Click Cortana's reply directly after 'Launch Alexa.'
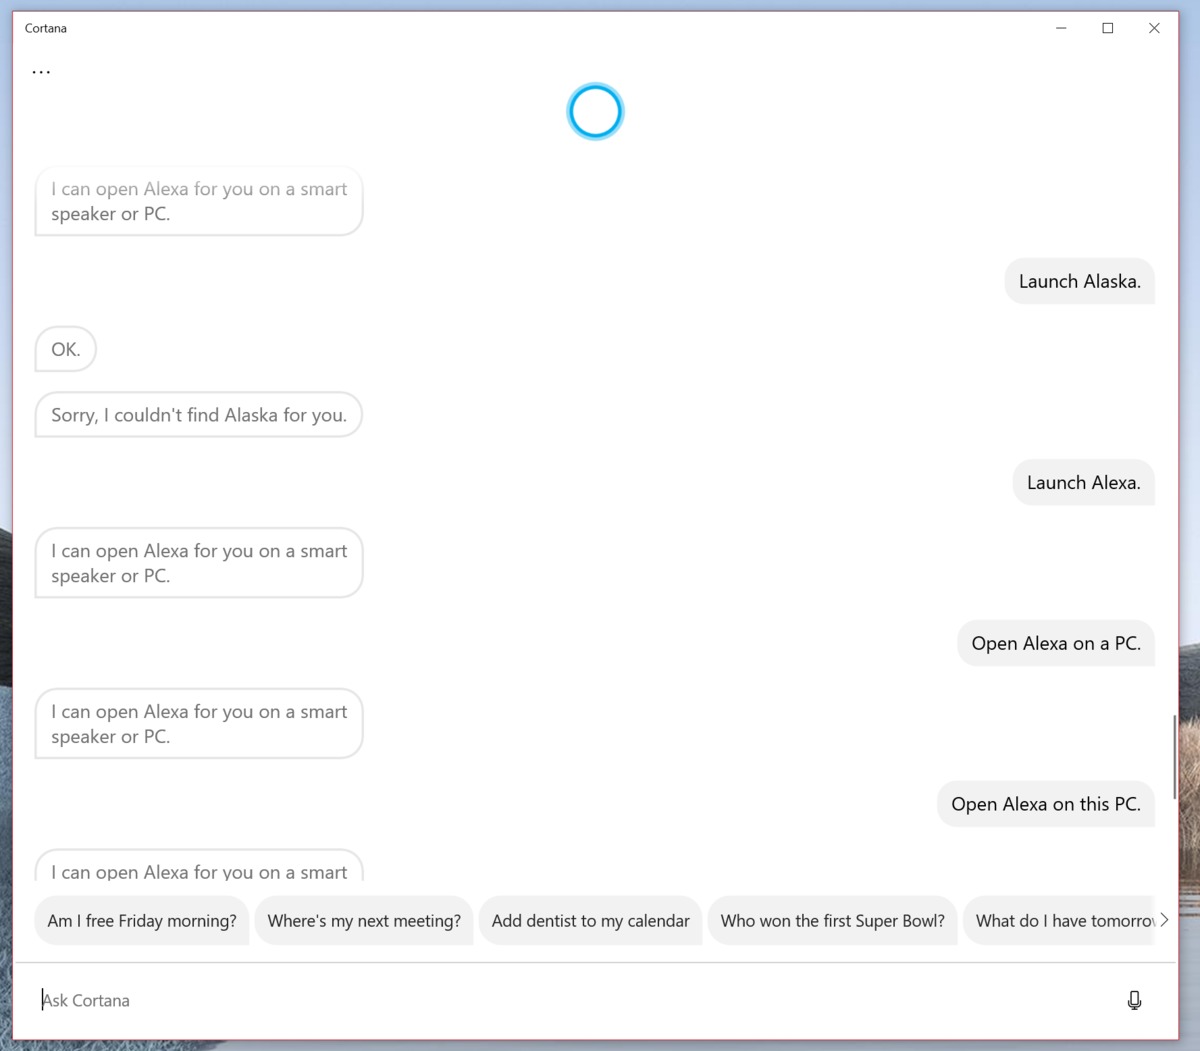This screenshot has width=1200, height=1051. (199, 563)
